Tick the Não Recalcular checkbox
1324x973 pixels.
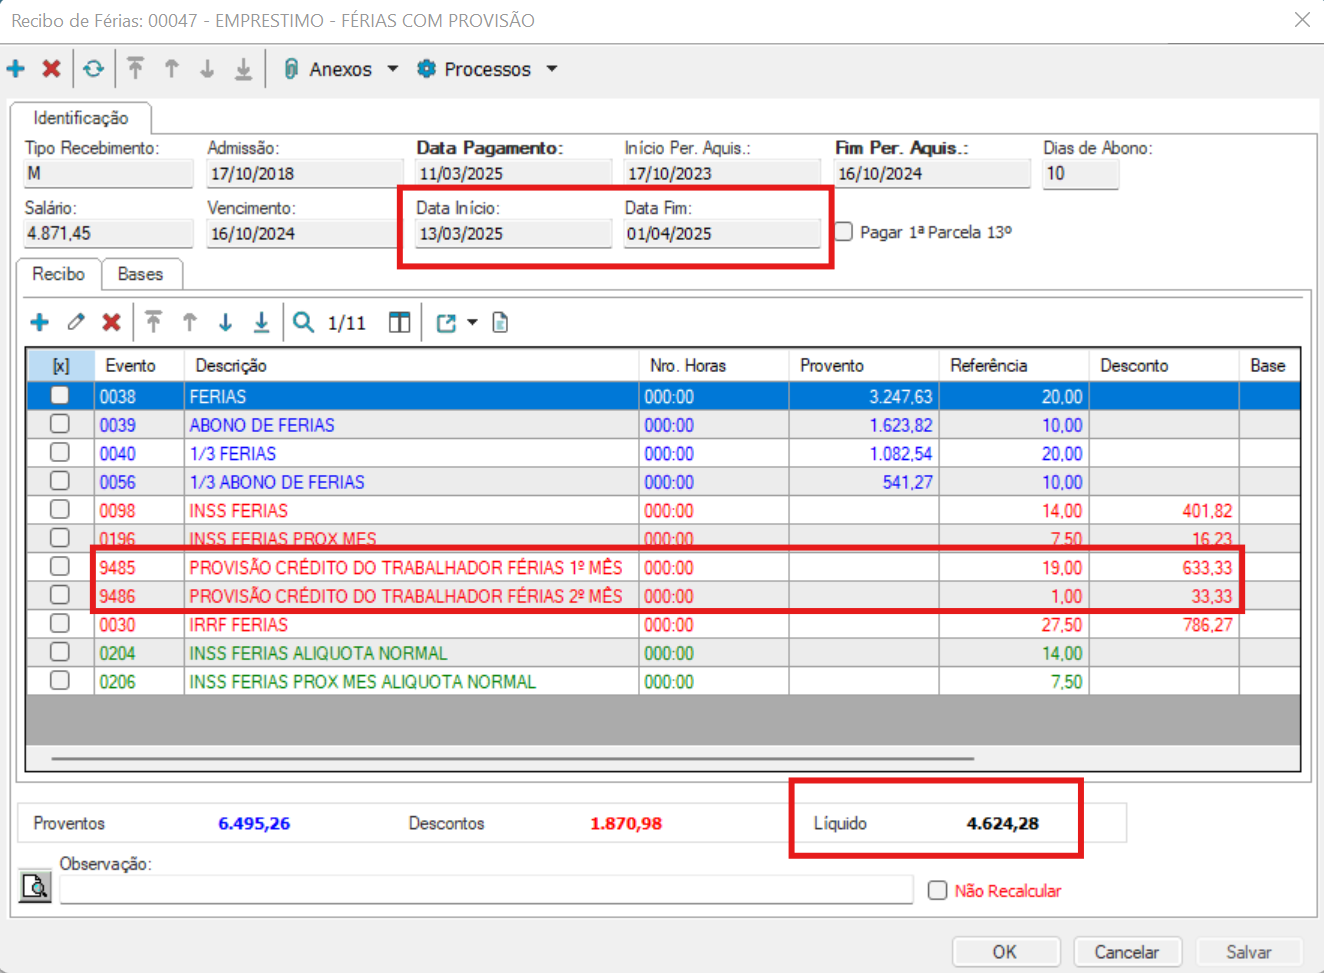(937, 890)
